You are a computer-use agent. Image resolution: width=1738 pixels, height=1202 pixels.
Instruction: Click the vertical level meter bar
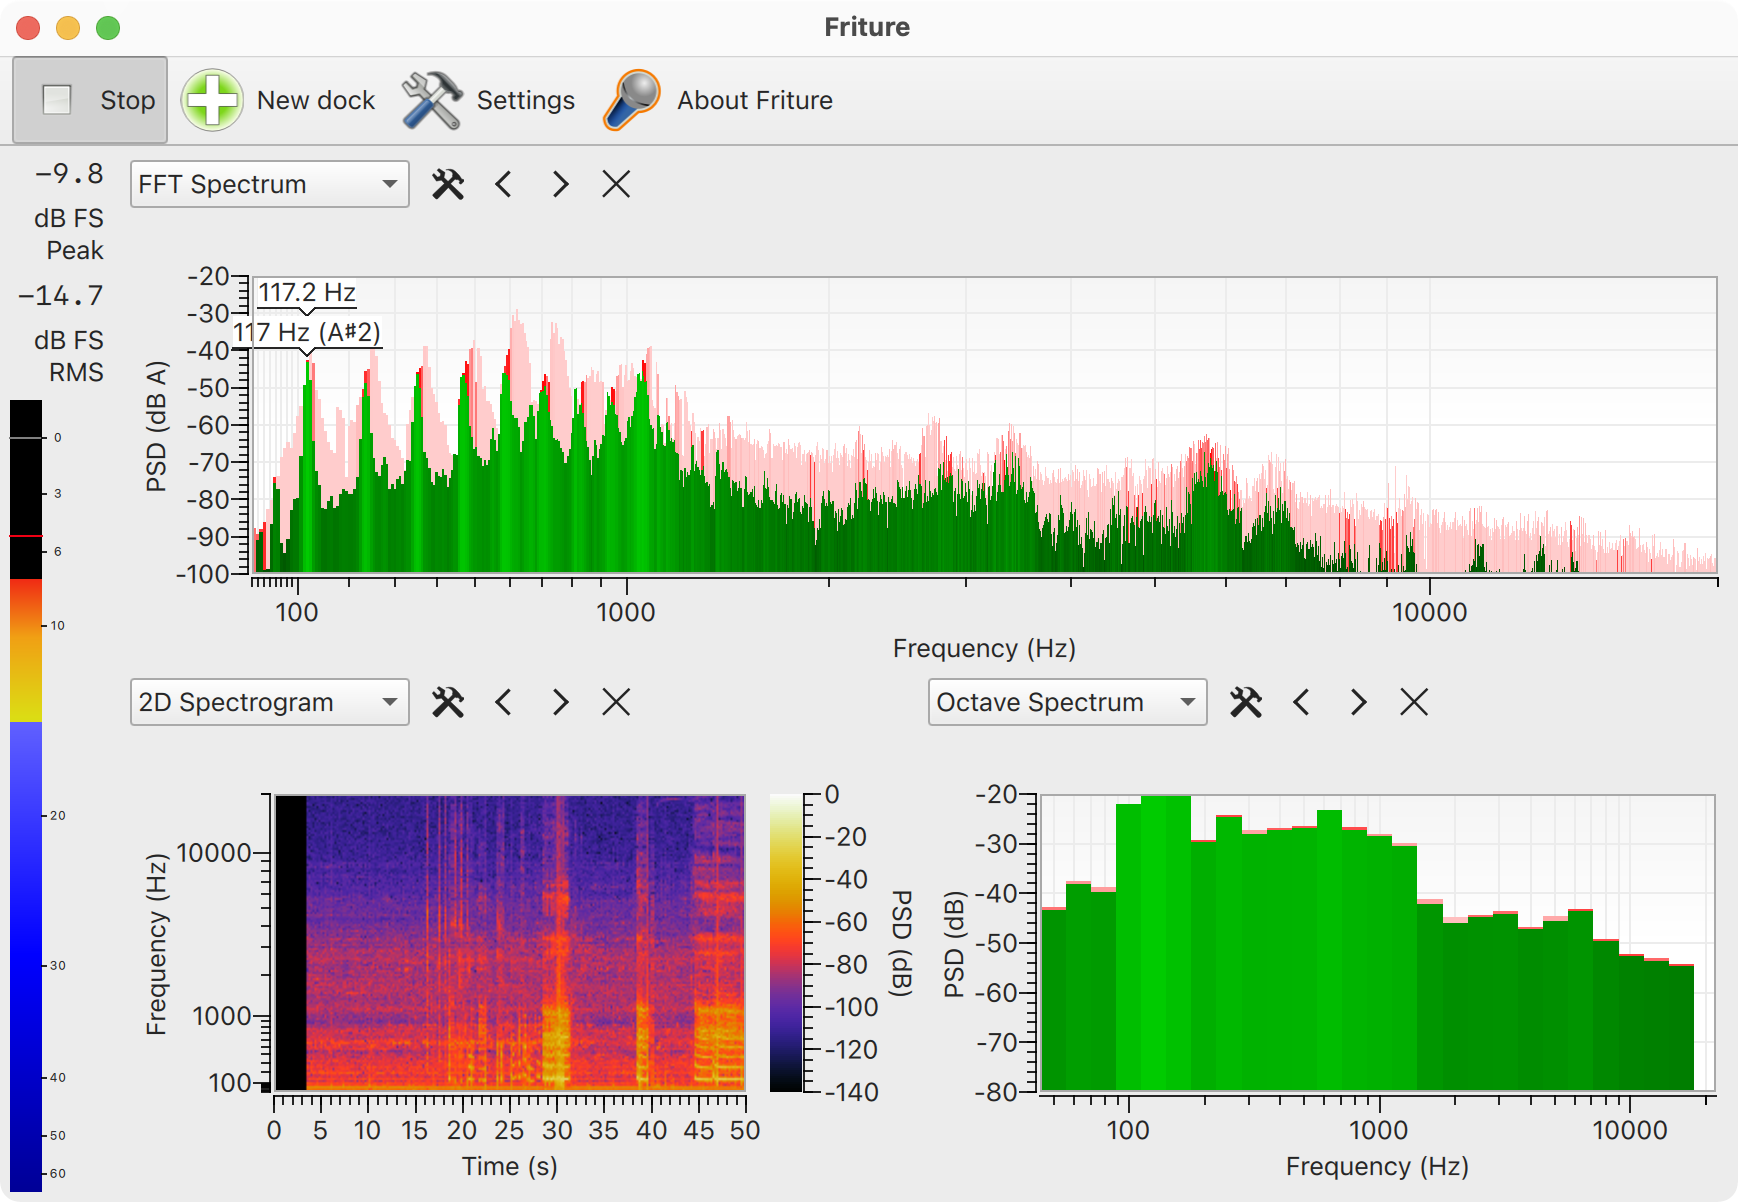[26, 796]
